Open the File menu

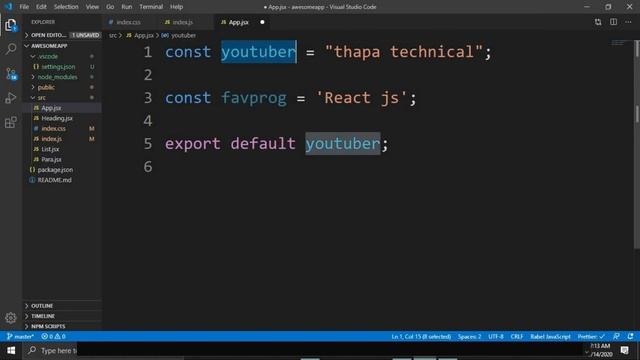point(24,7)
